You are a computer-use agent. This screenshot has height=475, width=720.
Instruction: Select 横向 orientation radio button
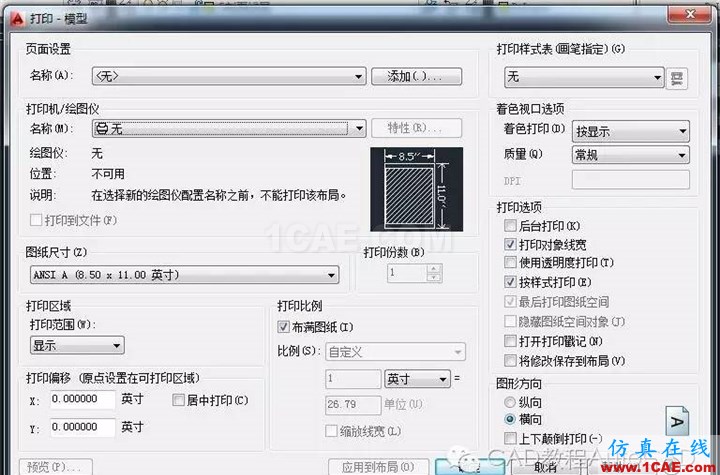click(510, 419)
